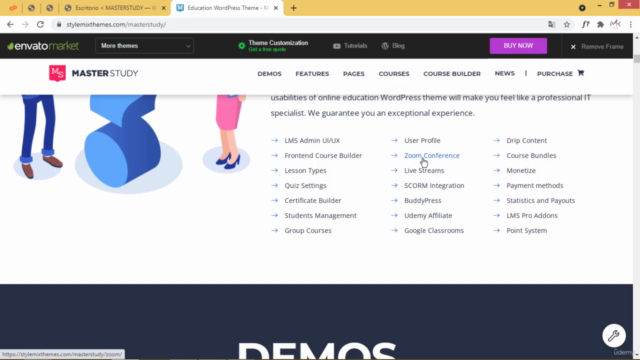Switch to the Escritorio MASTERSTUDY tab
Screen dimensions: 640x360
tap(115, 8)
